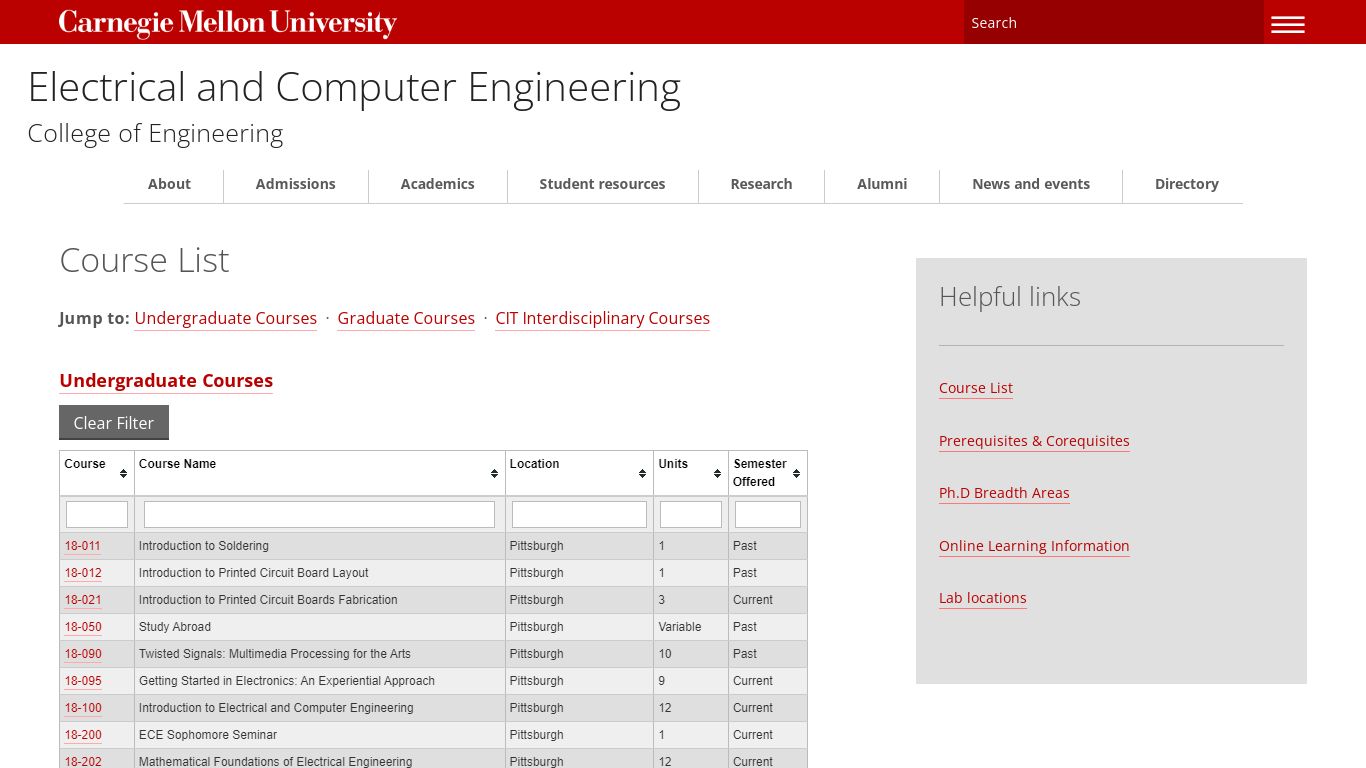Open the hamburger menu icon

click(1287, 24)
